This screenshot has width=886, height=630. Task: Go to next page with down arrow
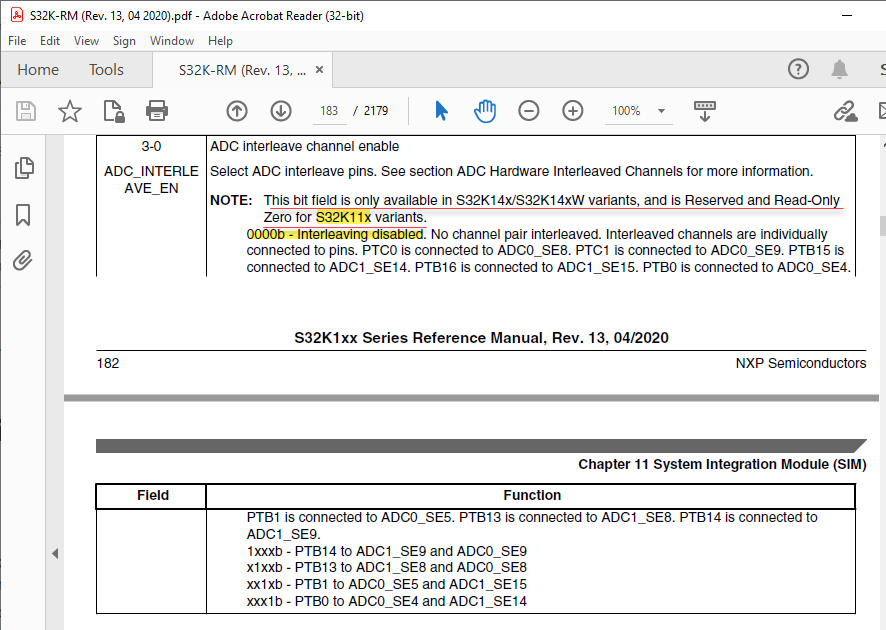(281, 111)
